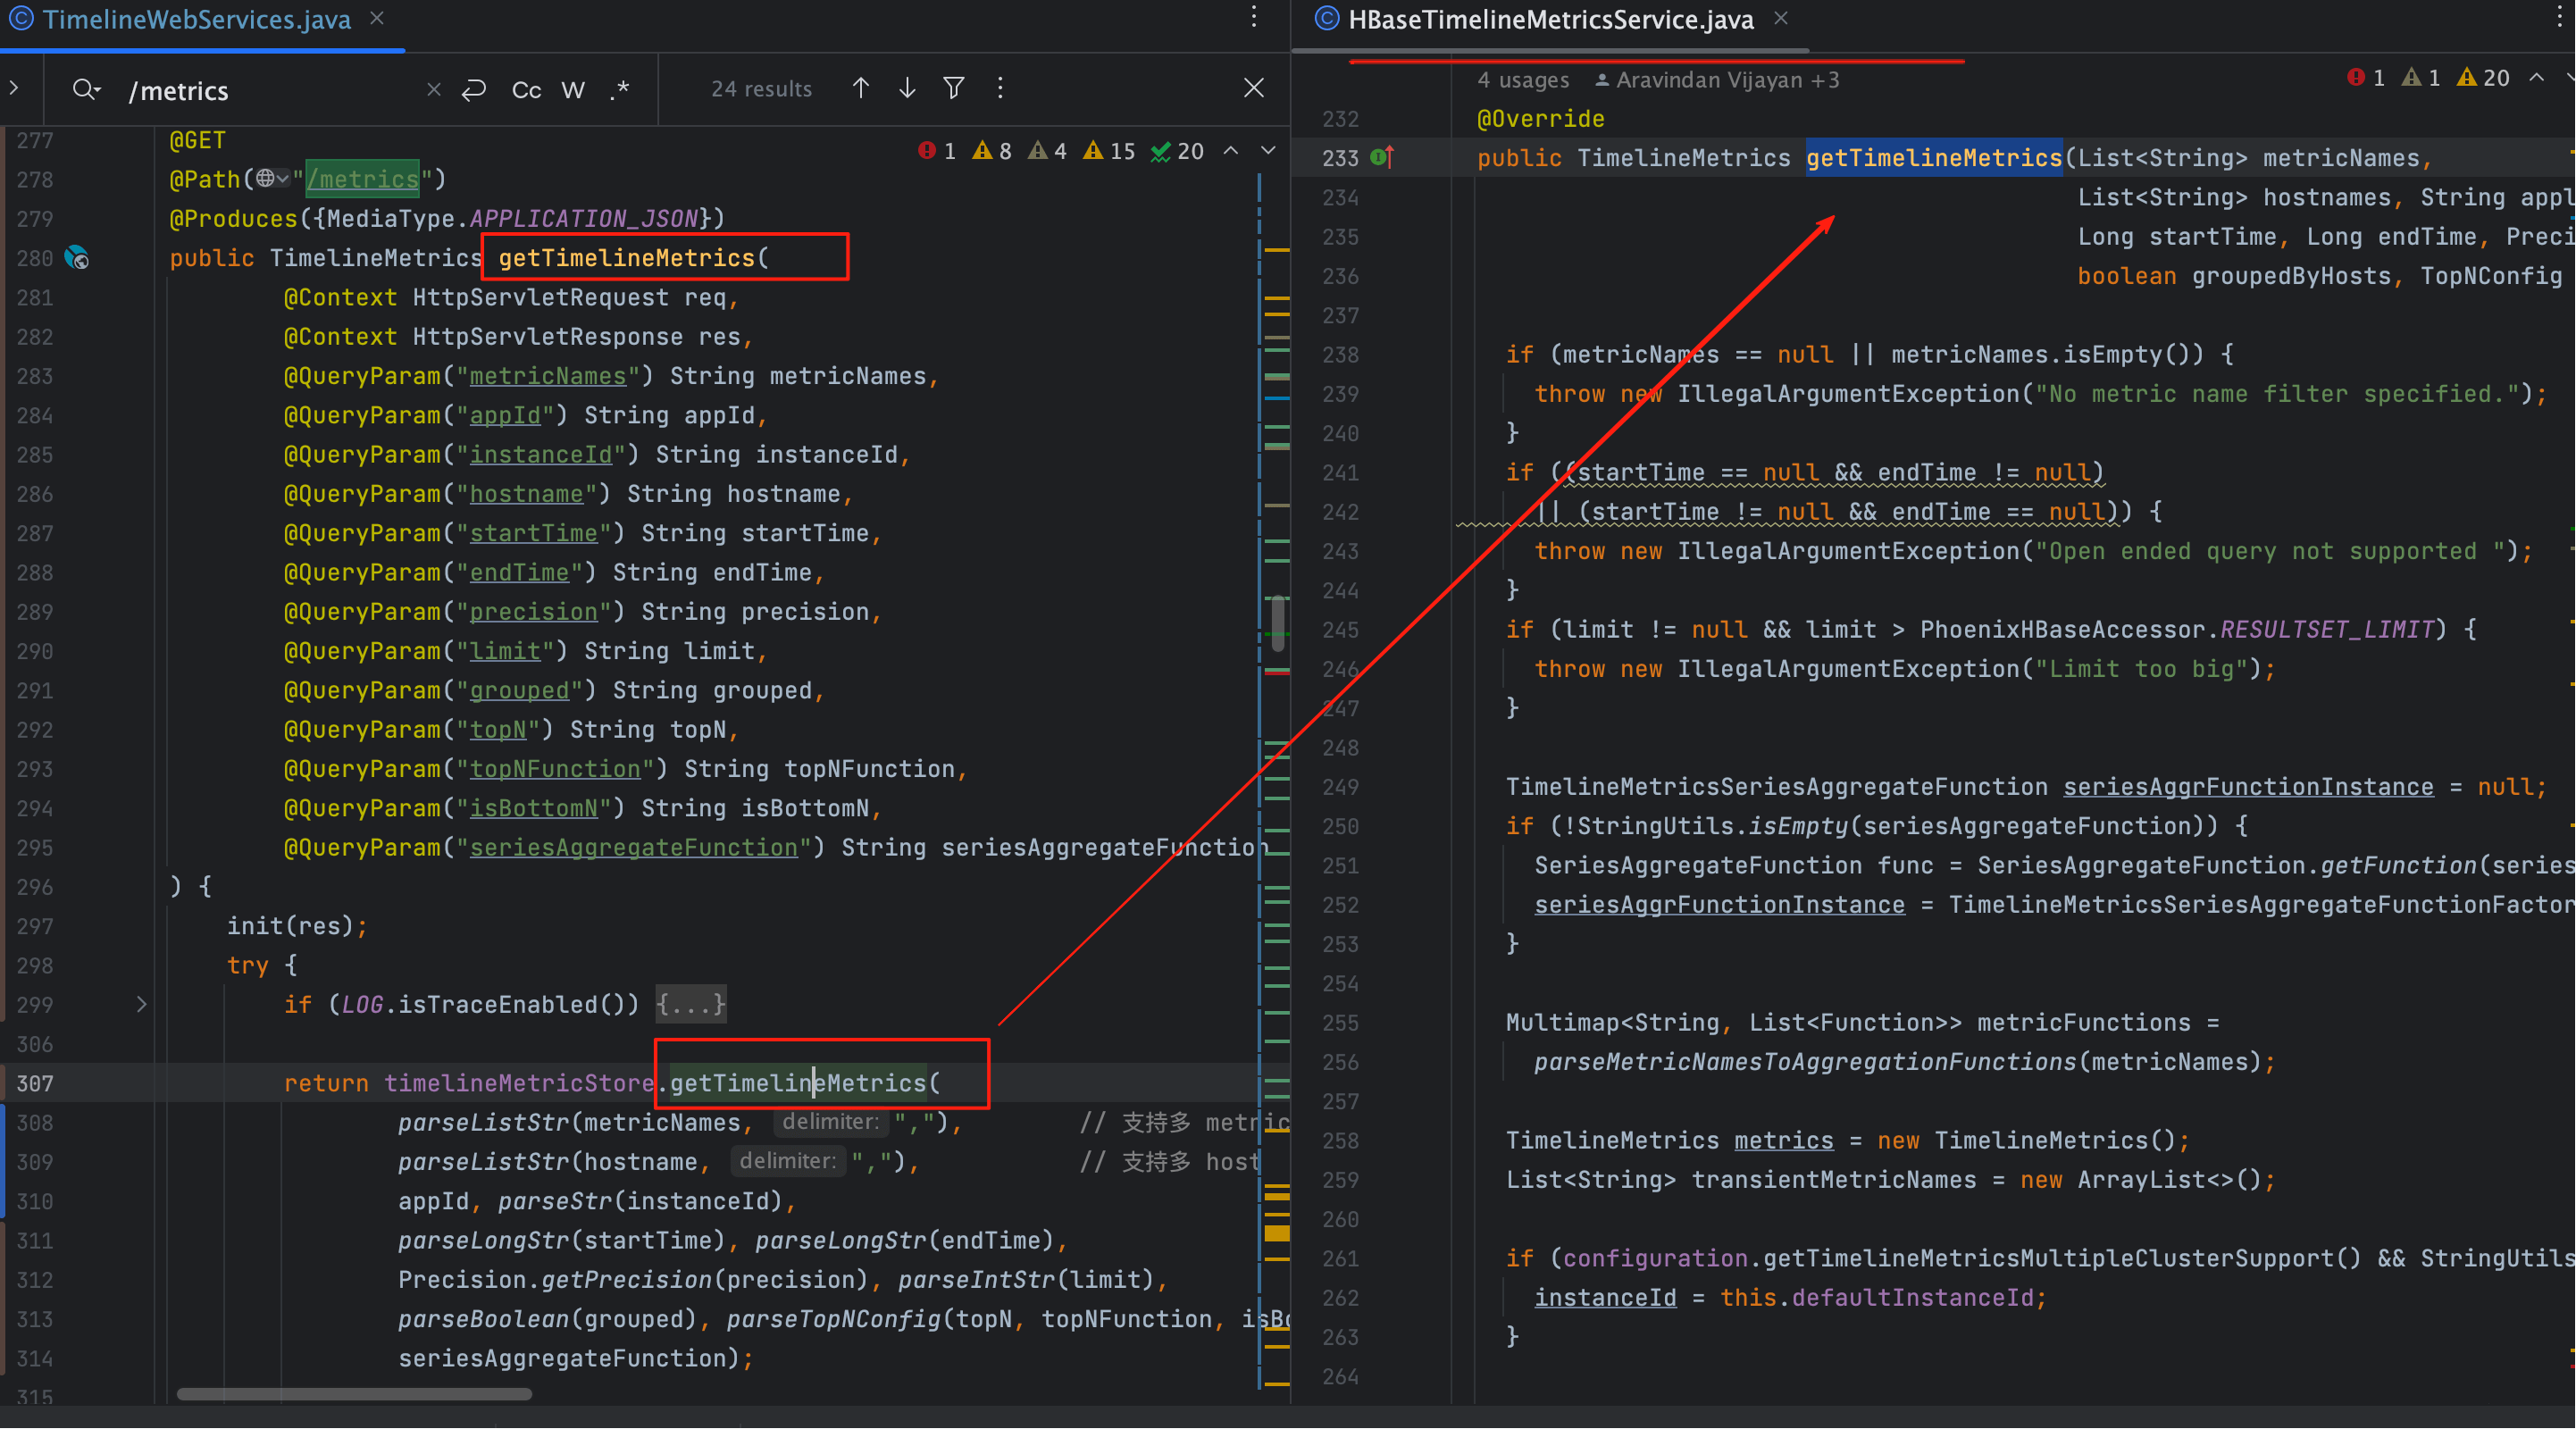Click @Override annotation on line 232

click(1540, 119)
